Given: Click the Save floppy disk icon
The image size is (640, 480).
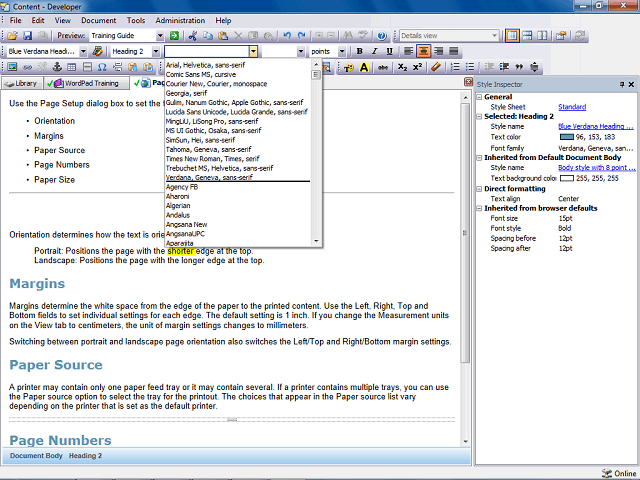Looking at the screenshot, I should point(27,36).
